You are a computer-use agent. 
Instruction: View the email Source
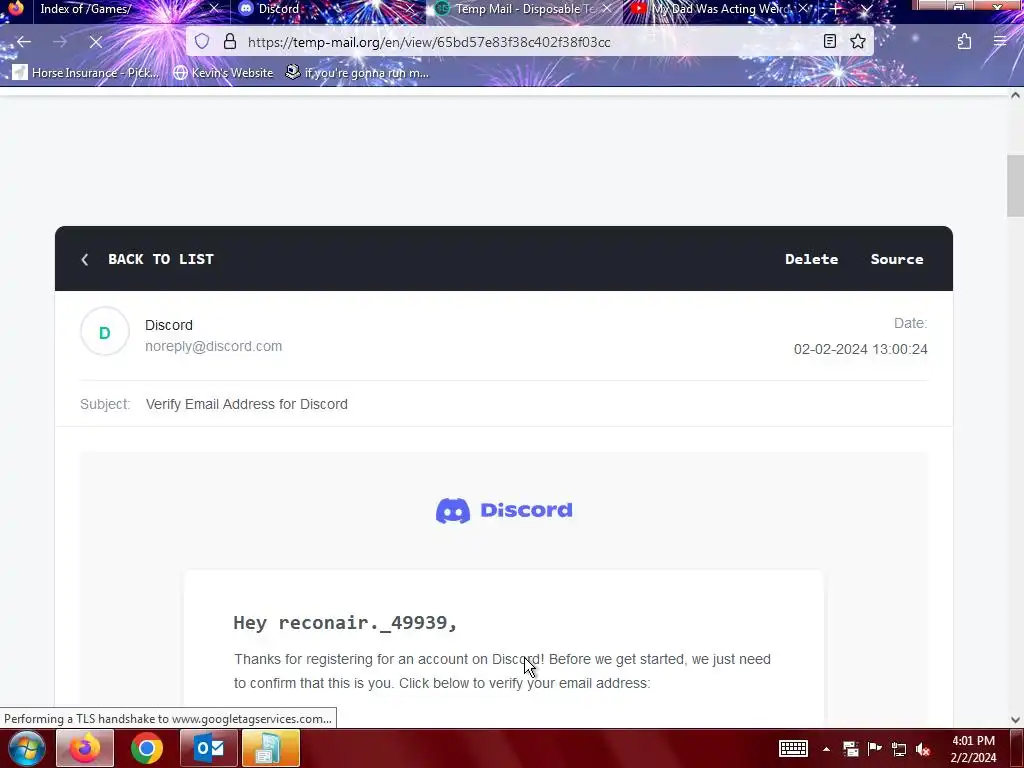click(x=897, y=259)
